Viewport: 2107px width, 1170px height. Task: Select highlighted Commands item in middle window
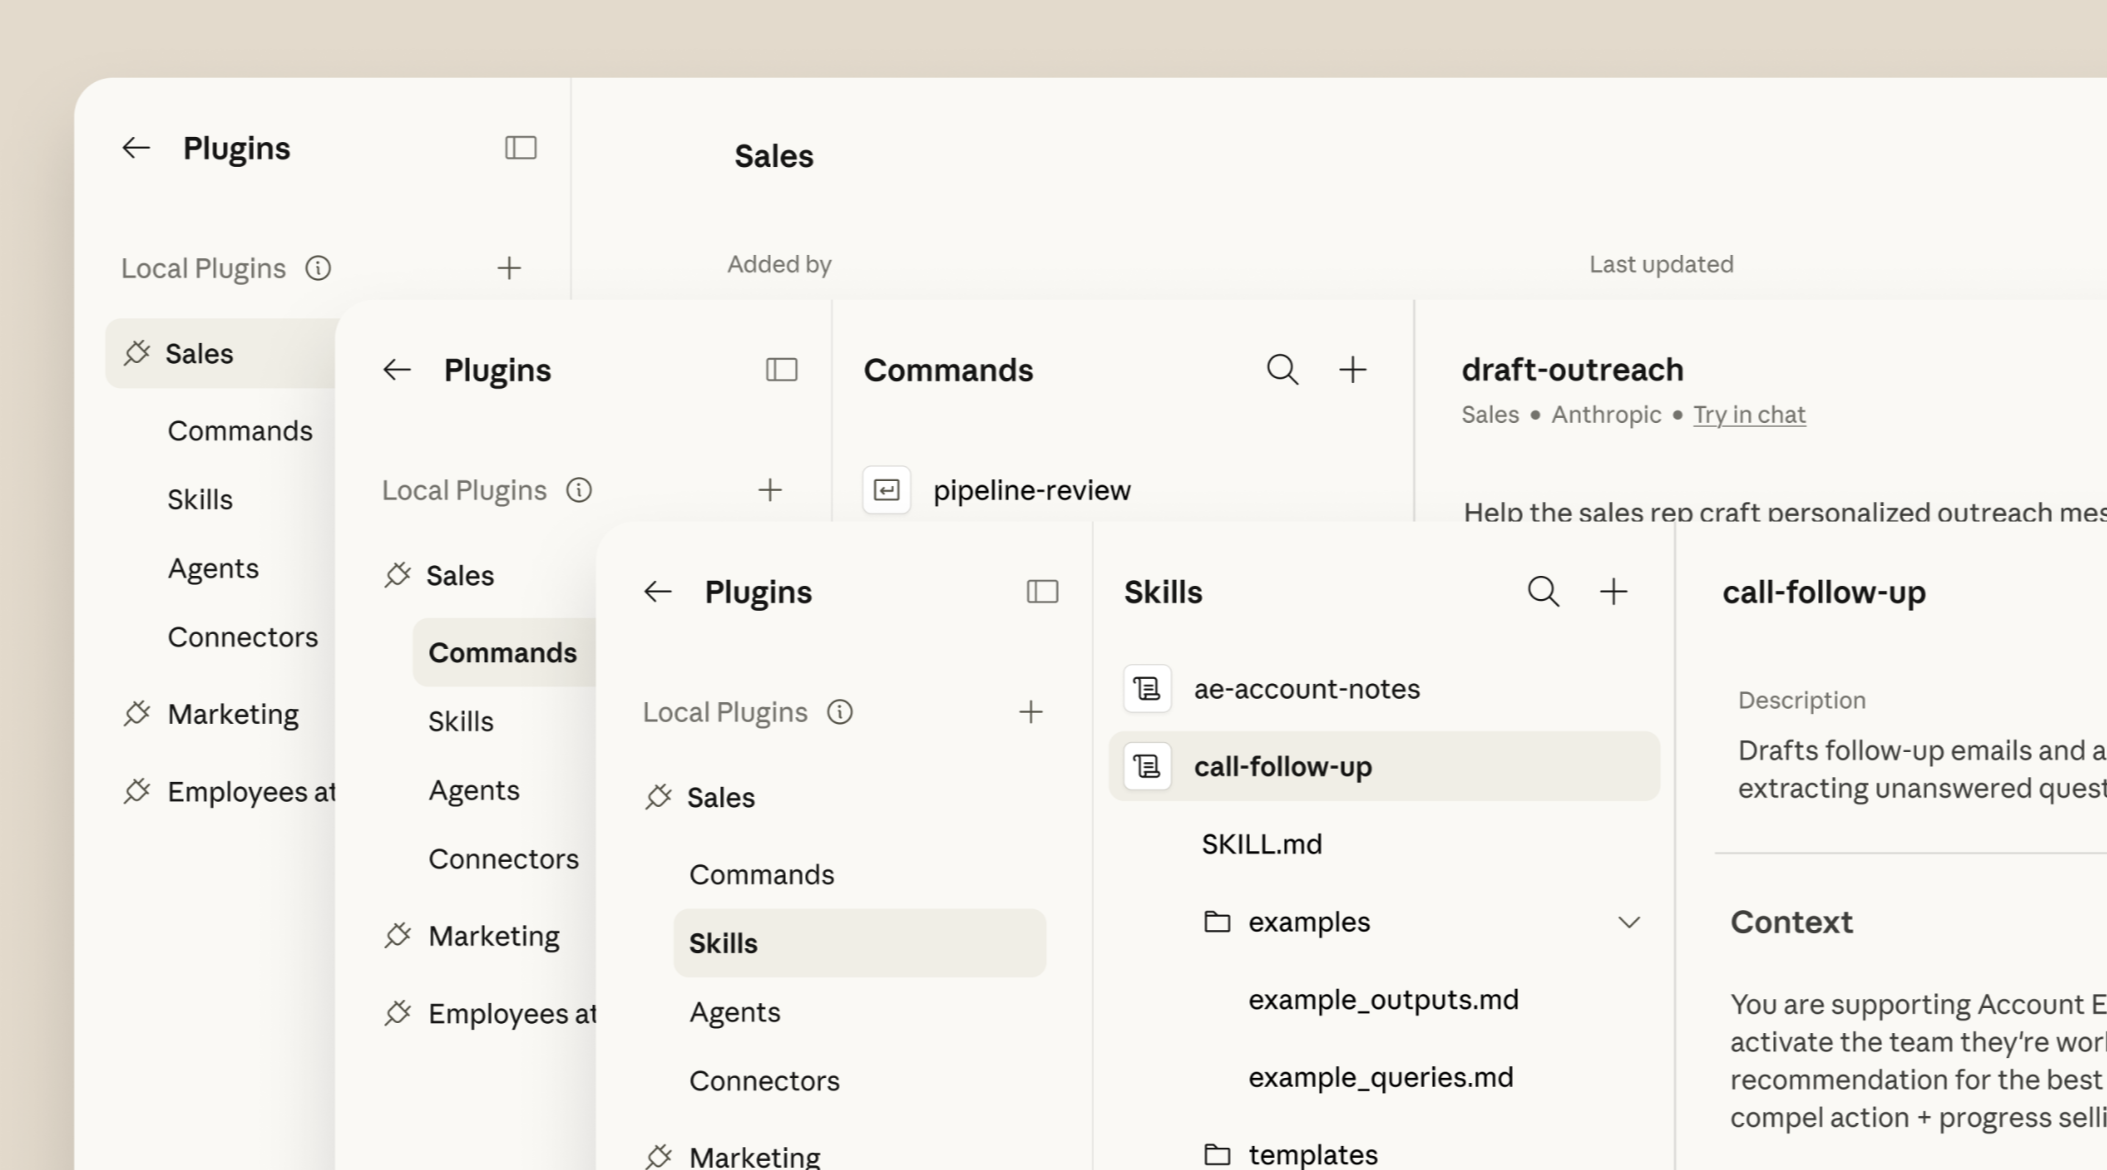click(x=503, y=652)
